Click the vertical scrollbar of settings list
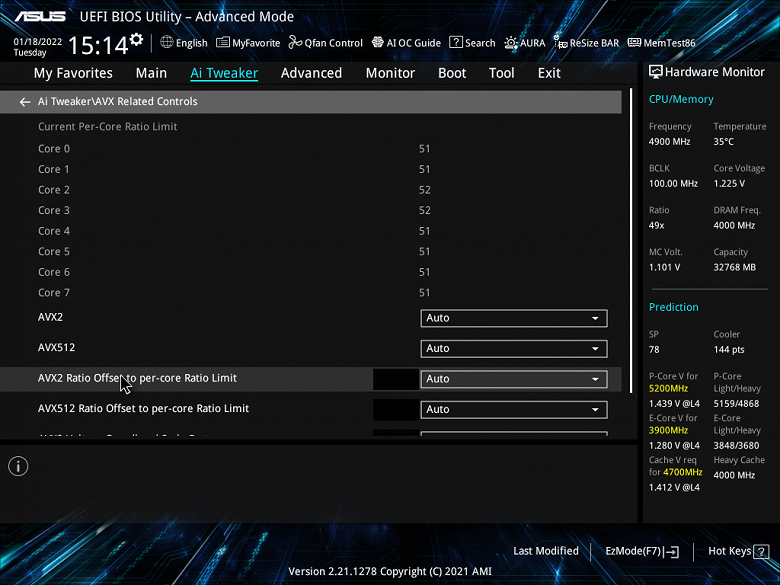The width and height of the screenshot is (780, 585). pos(631,241)
